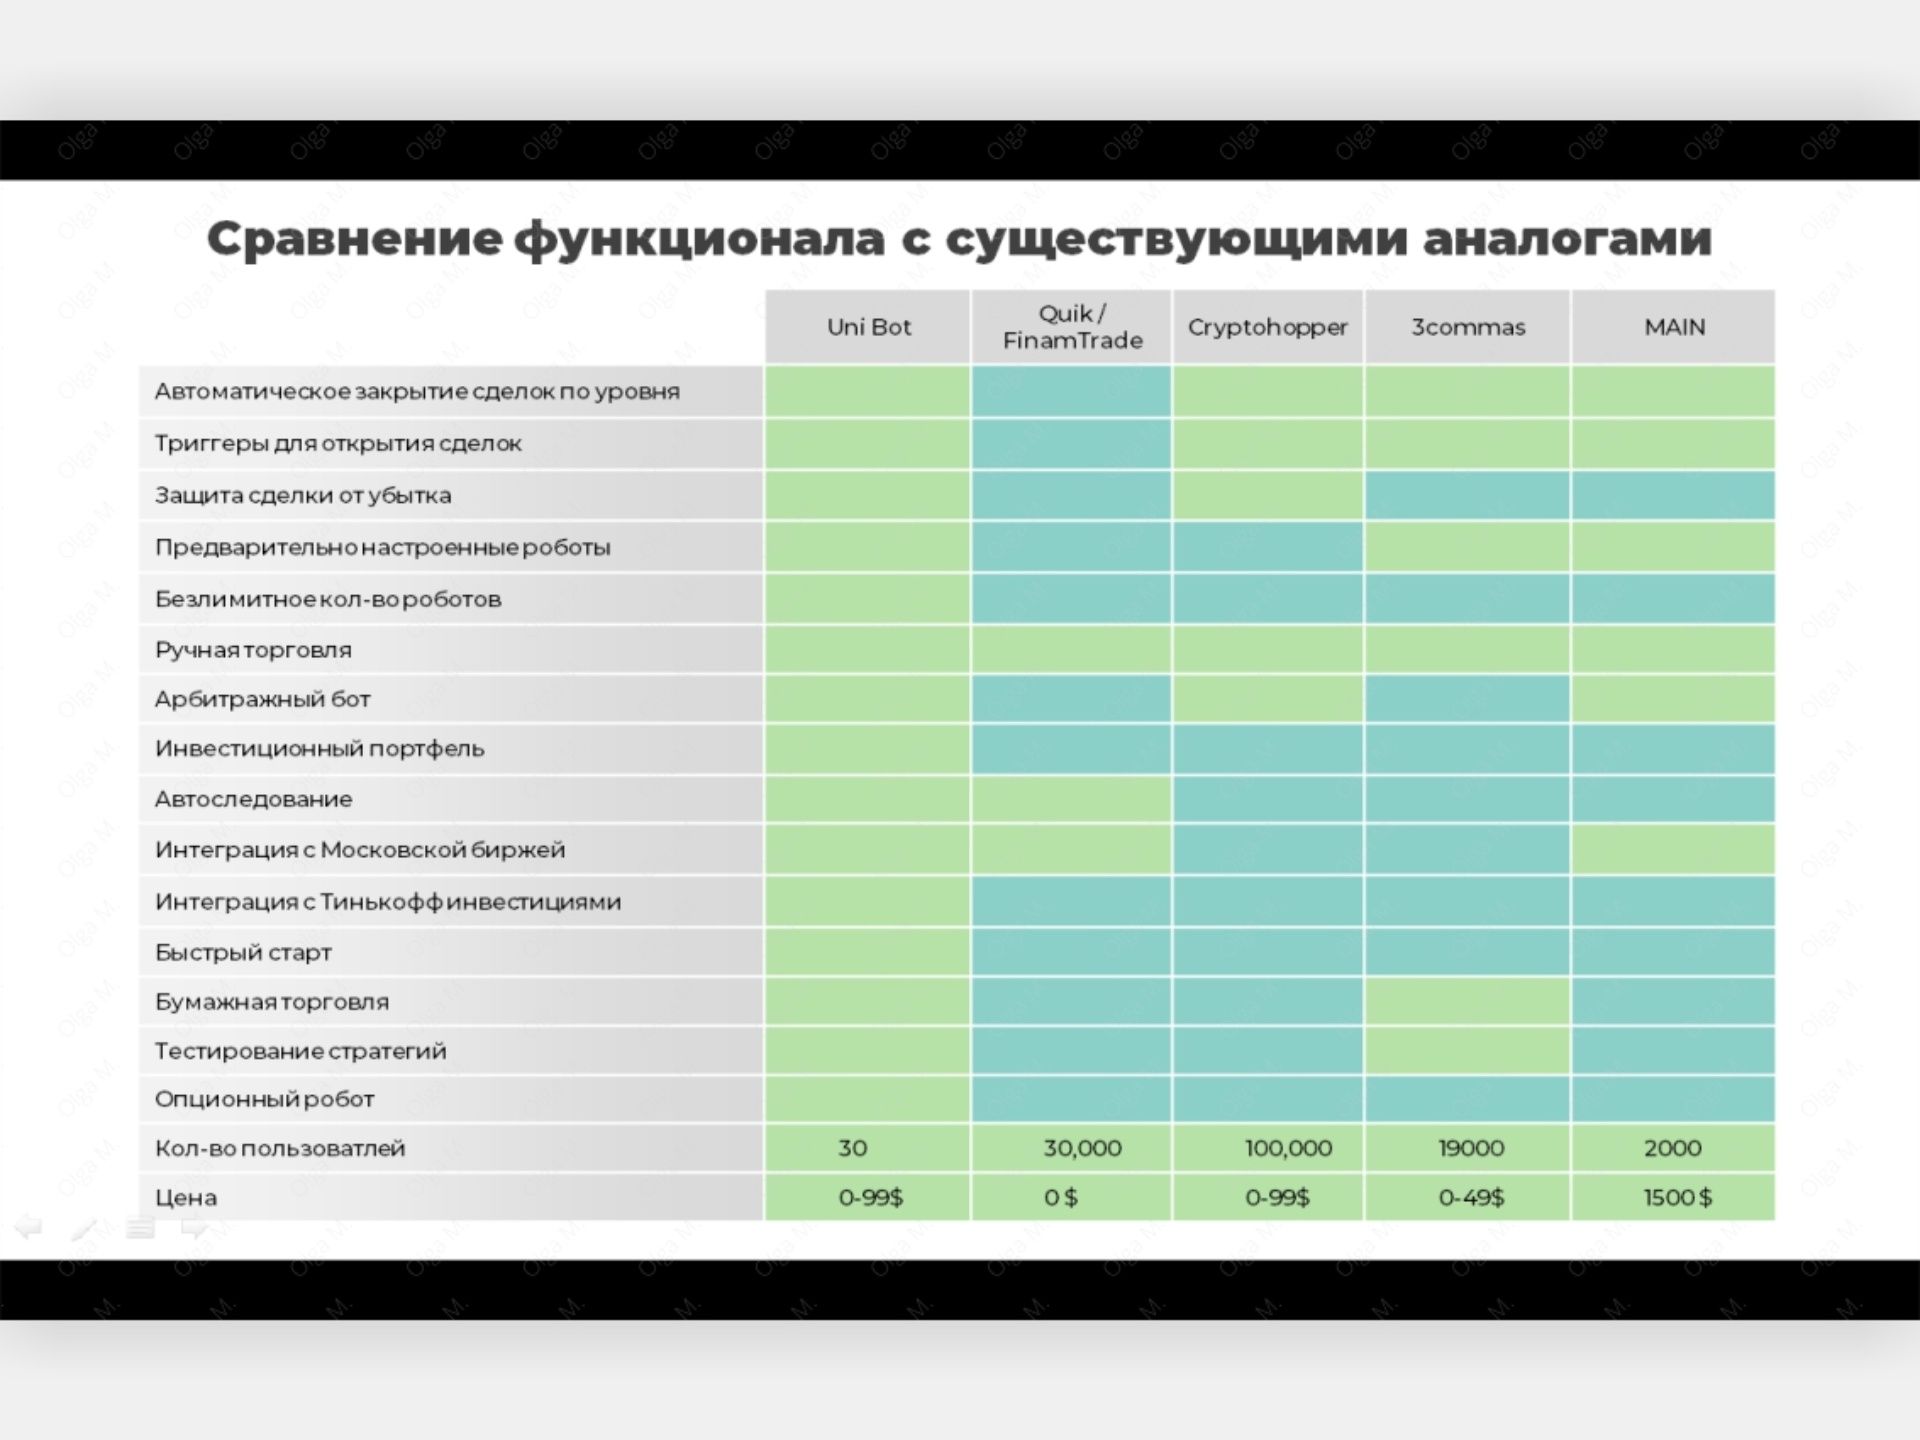
Task: Click price '0-99$' in Uni Bot column
Action: [x=871, y=1197]
